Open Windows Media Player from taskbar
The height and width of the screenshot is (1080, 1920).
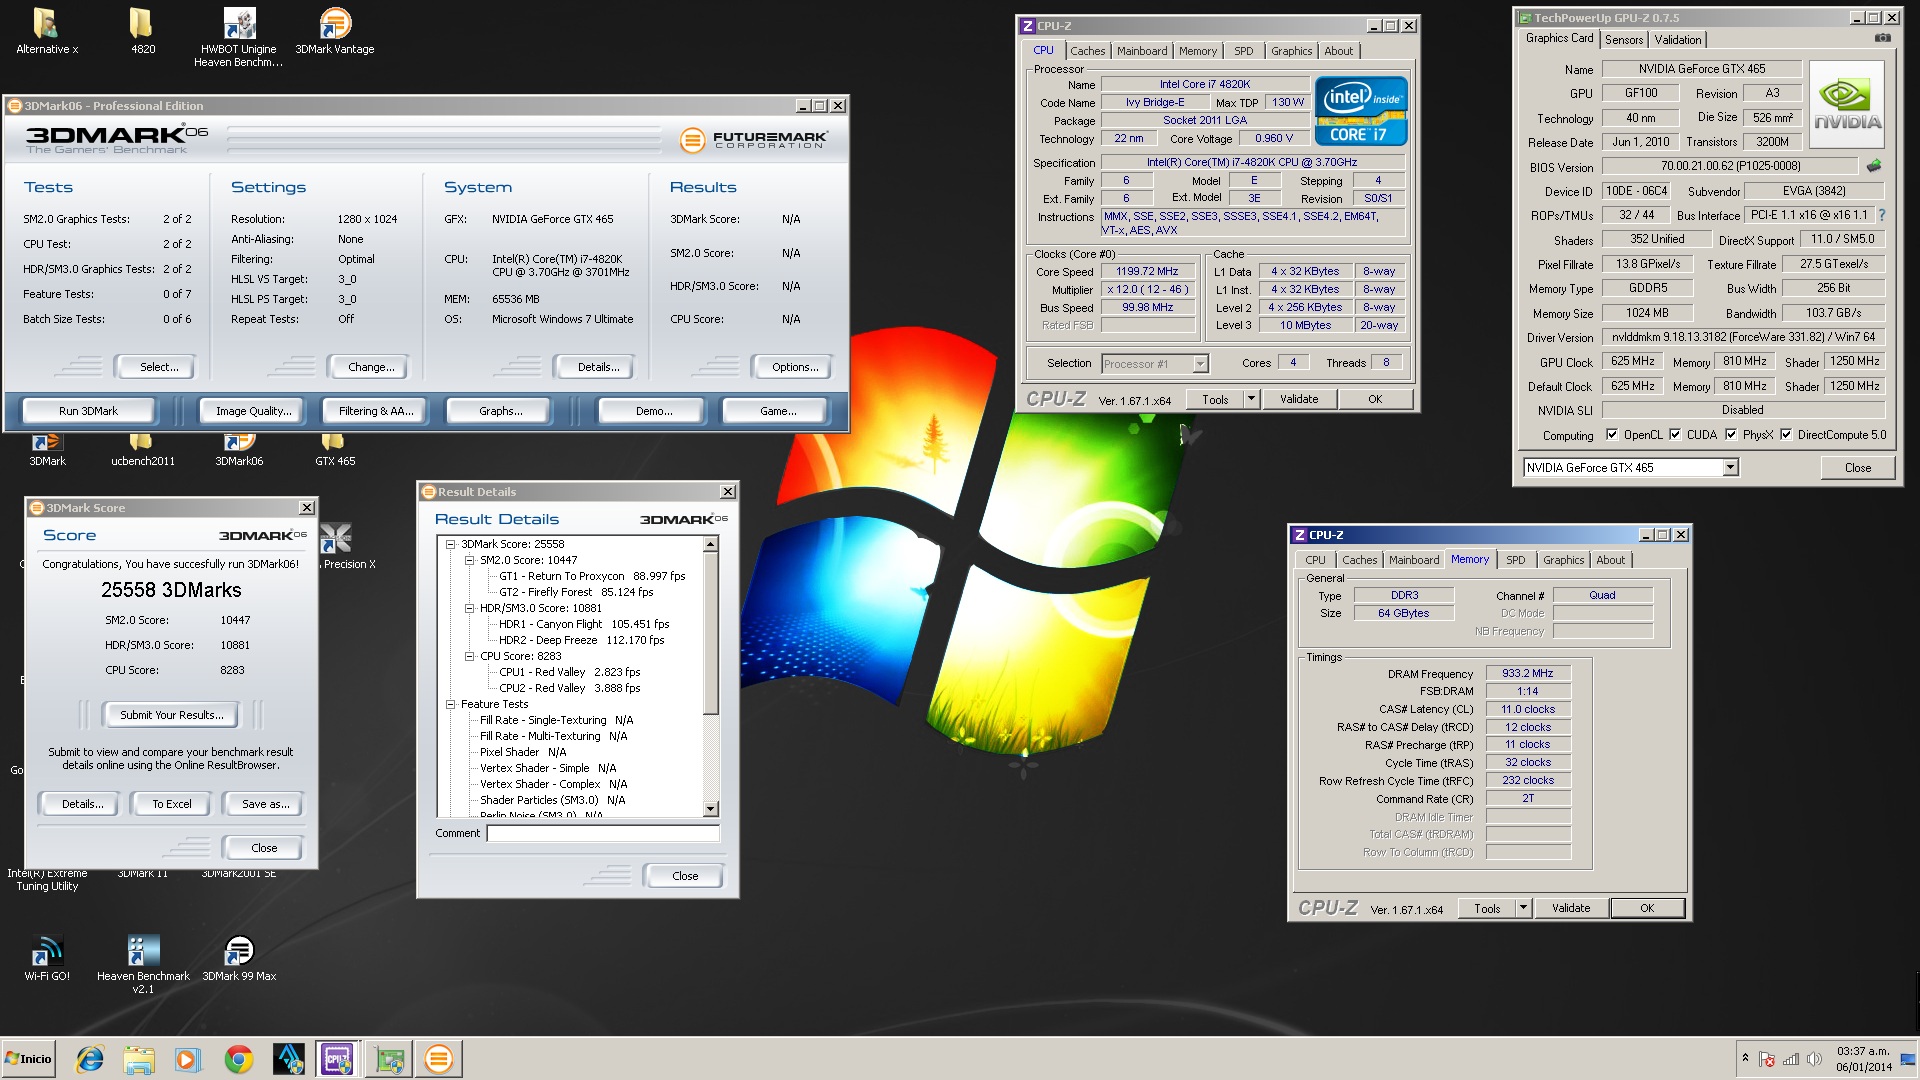pyautogui.click(x=187, y=1059)
